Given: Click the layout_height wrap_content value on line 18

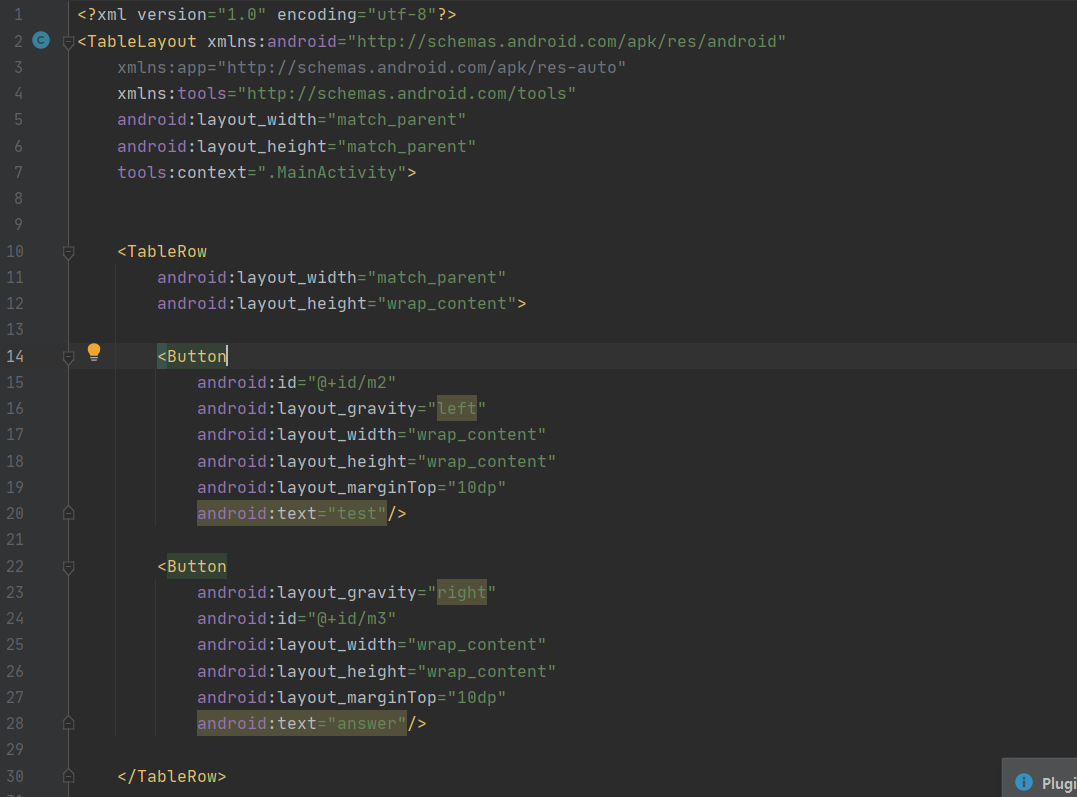Looking at the screenshot, I should point(486,461).
